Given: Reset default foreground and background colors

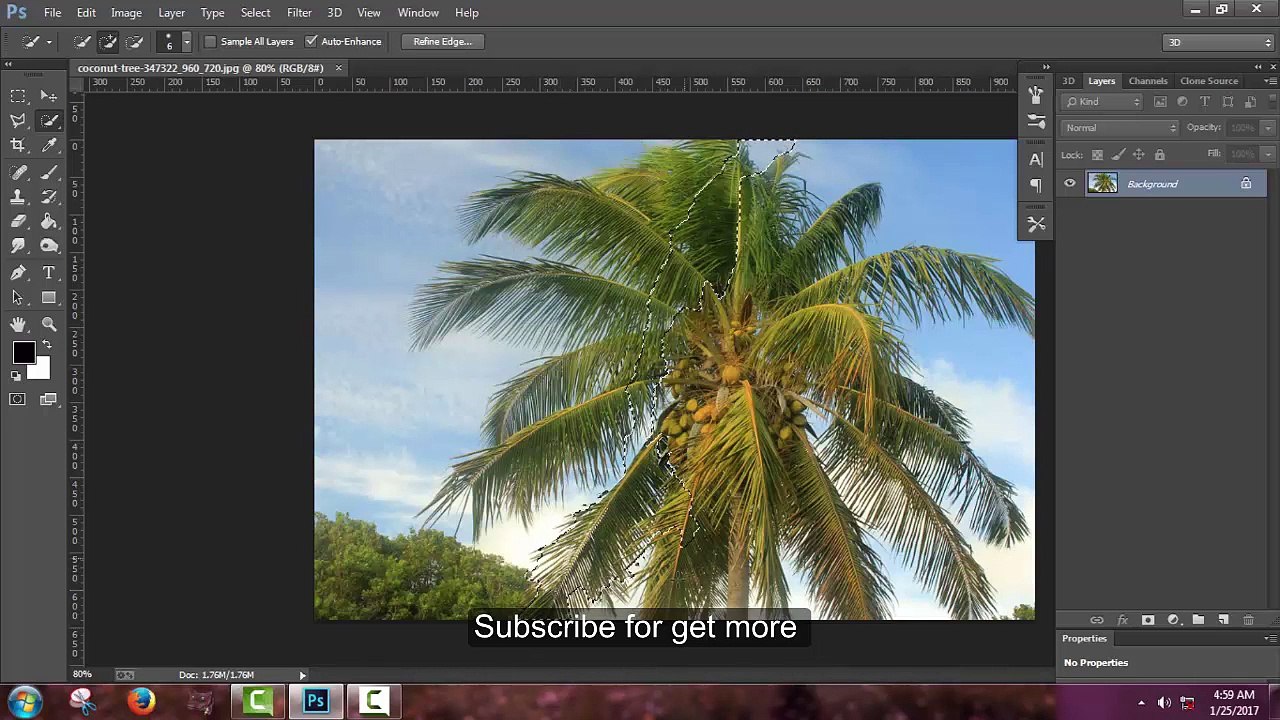Looking at the screenshot, I should [x=15, y=376].
